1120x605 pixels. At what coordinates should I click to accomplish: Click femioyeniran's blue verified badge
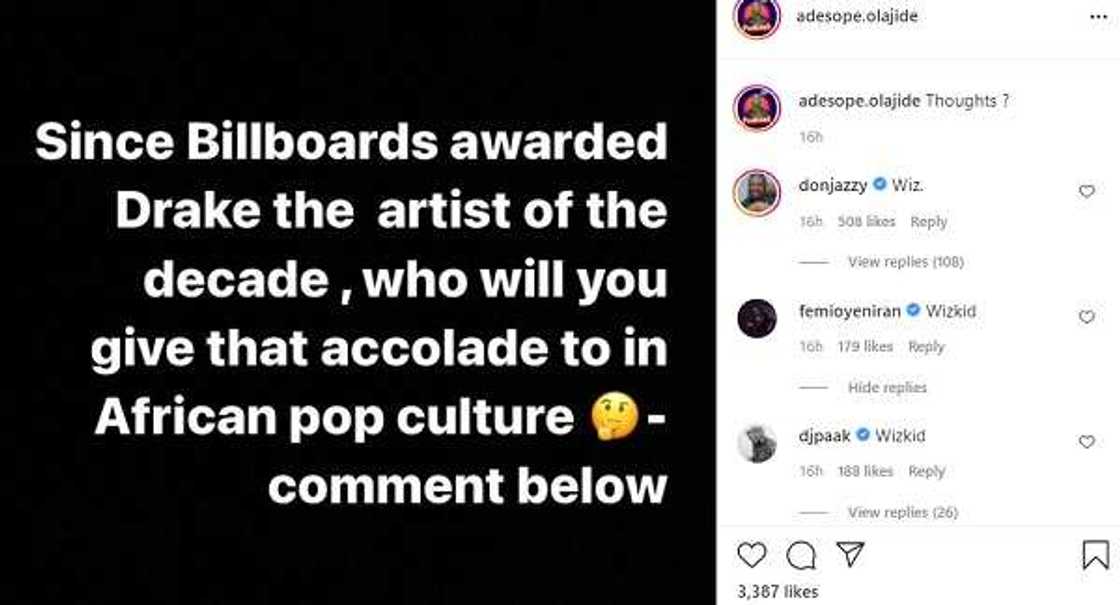coord(913,311)
